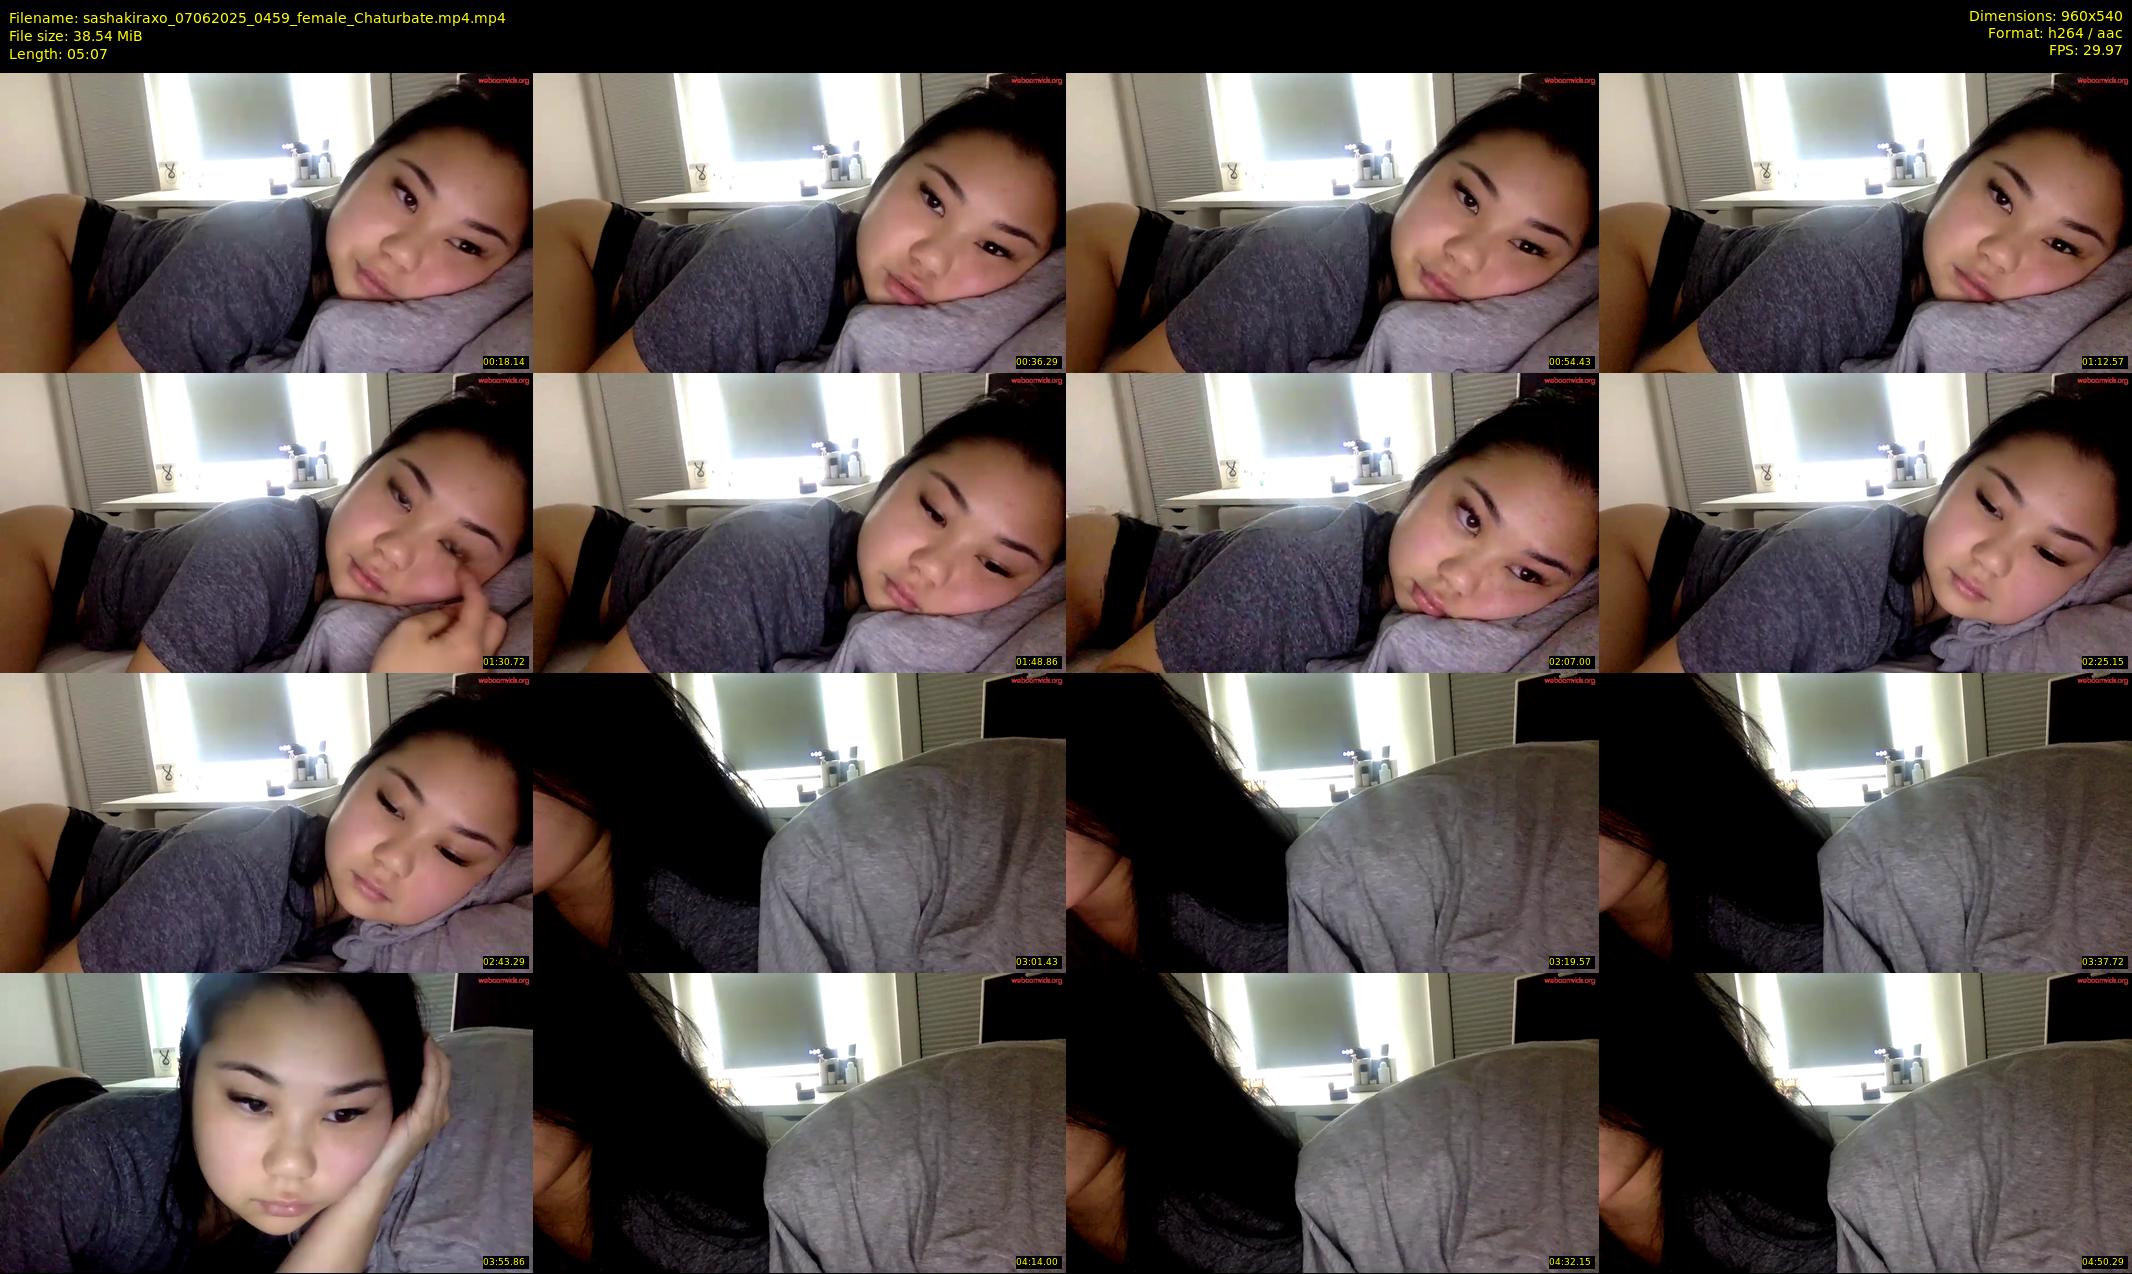Click the thumbnail timestamped 00:18.14
The image size is (2132, 1274).
[266, 222]
